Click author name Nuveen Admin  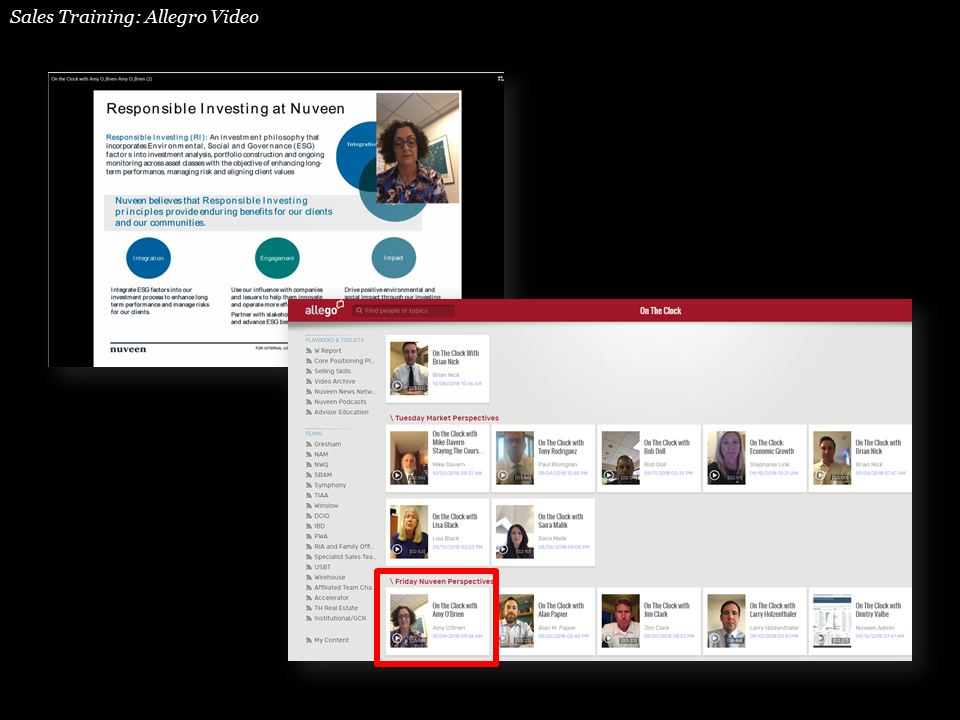(875, 628)
